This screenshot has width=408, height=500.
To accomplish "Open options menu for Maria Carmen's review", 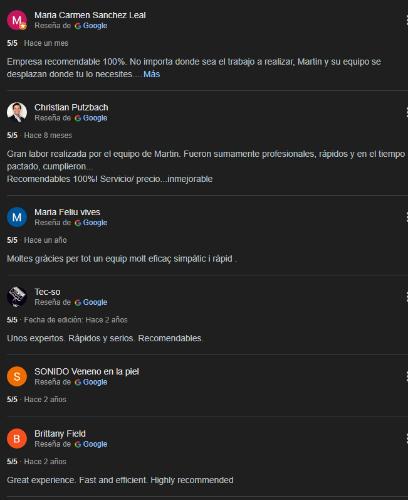I will pos(406,20).
